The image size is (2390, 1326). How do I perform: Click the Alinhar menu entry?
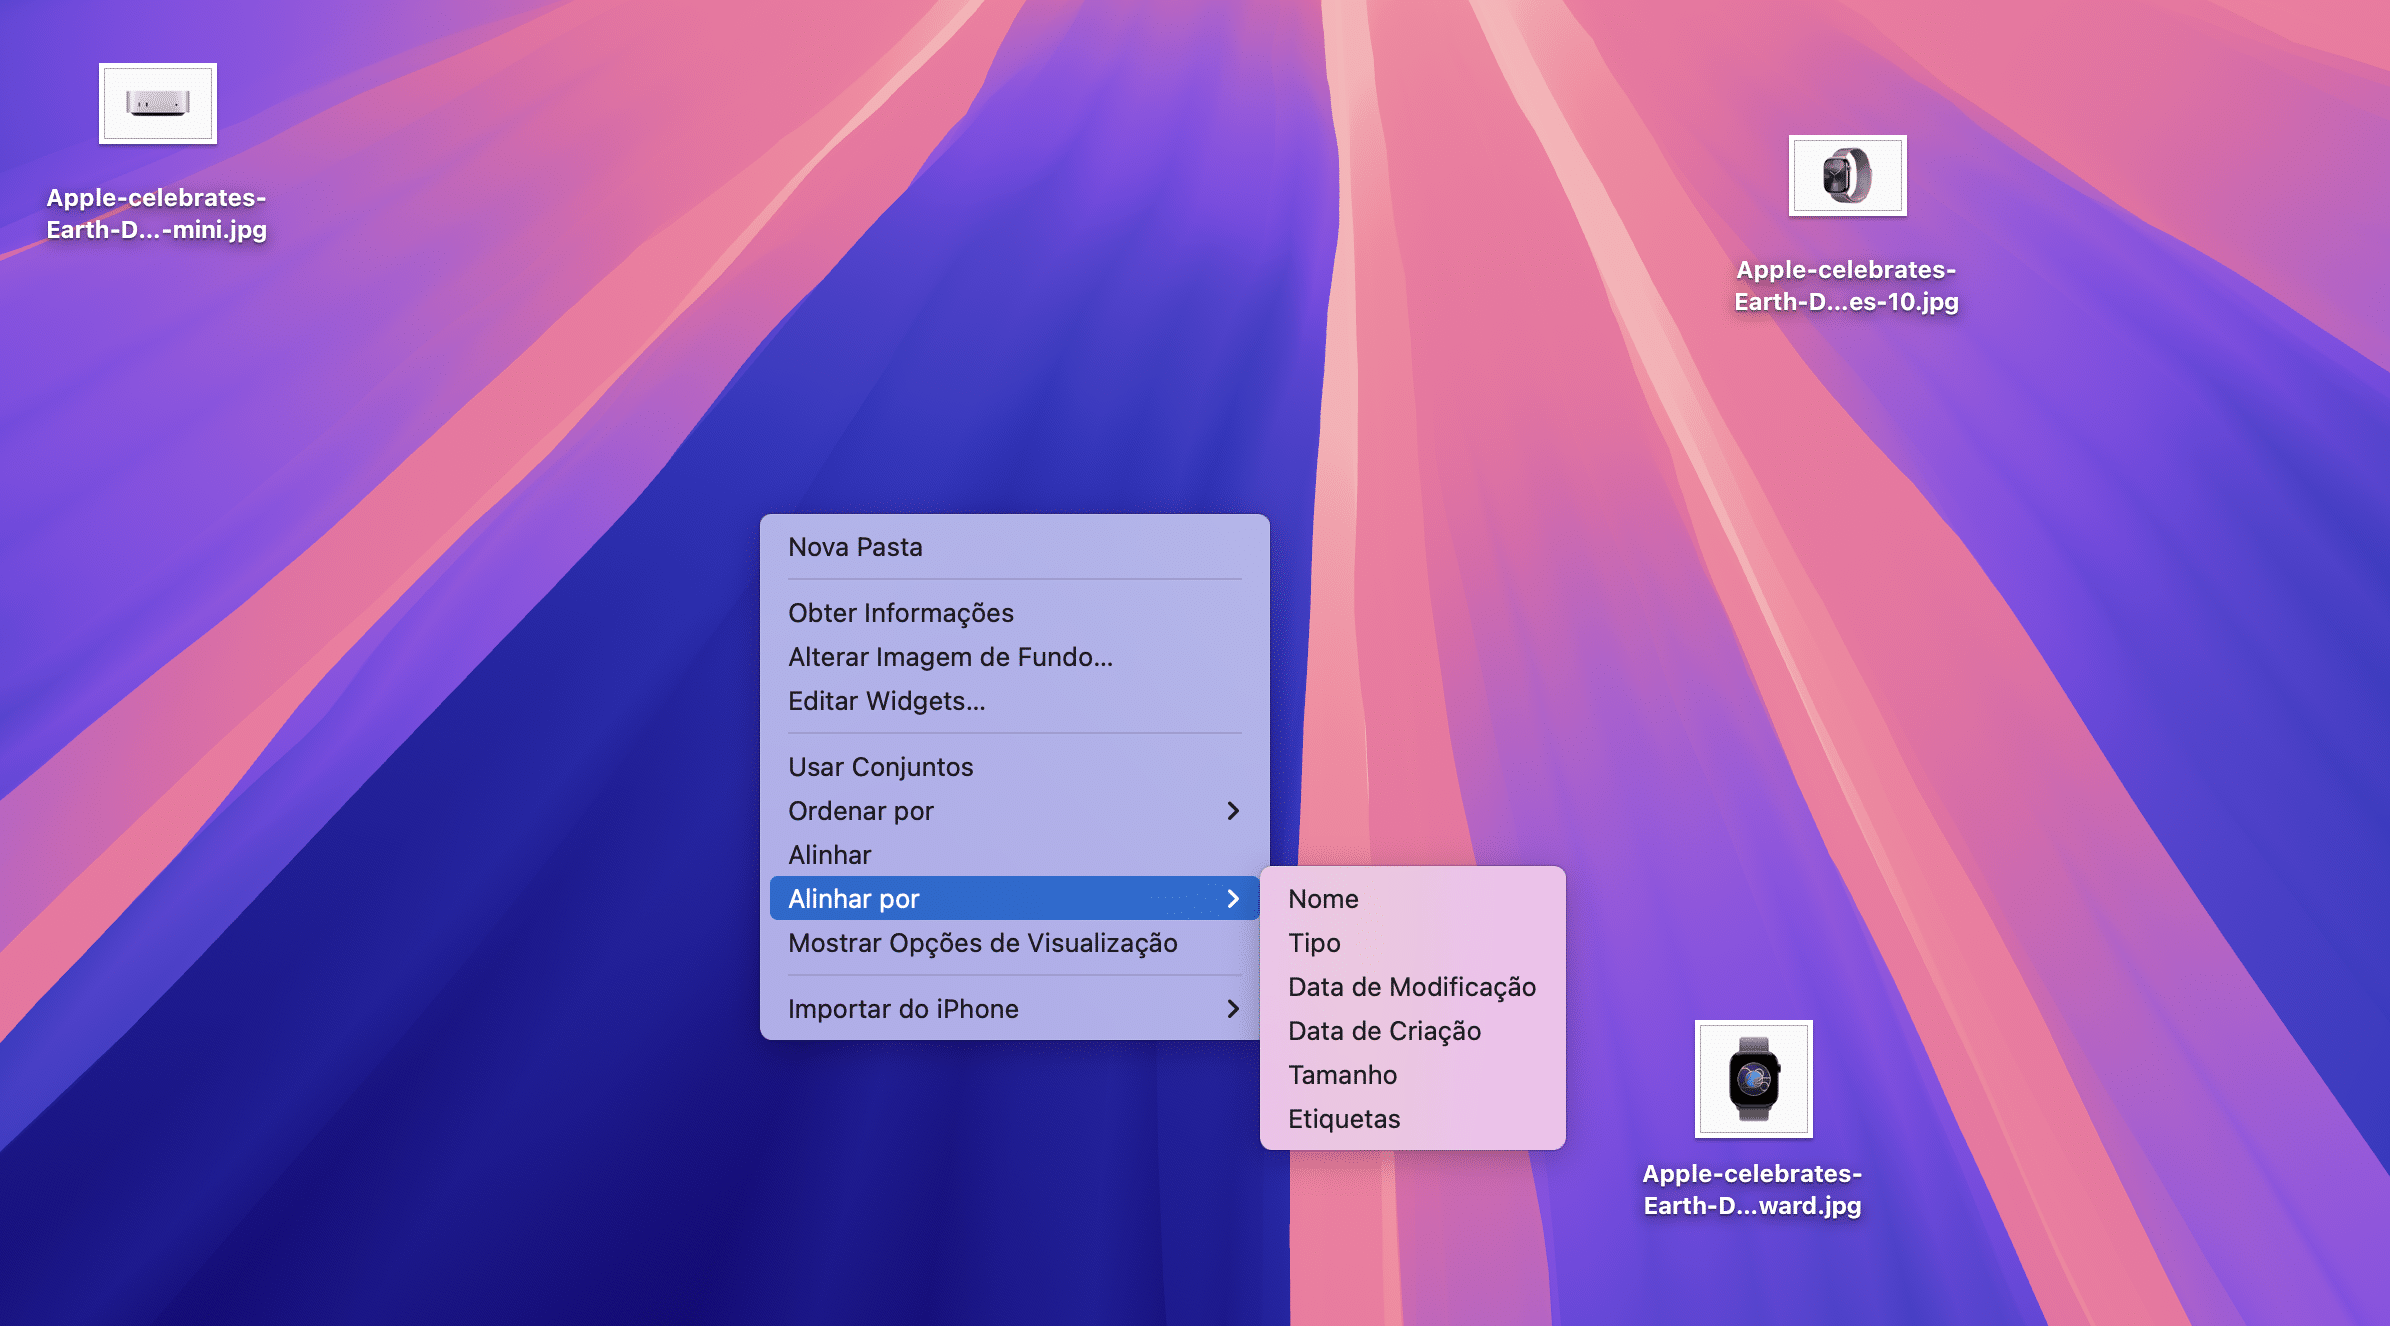click(1014, 855)
